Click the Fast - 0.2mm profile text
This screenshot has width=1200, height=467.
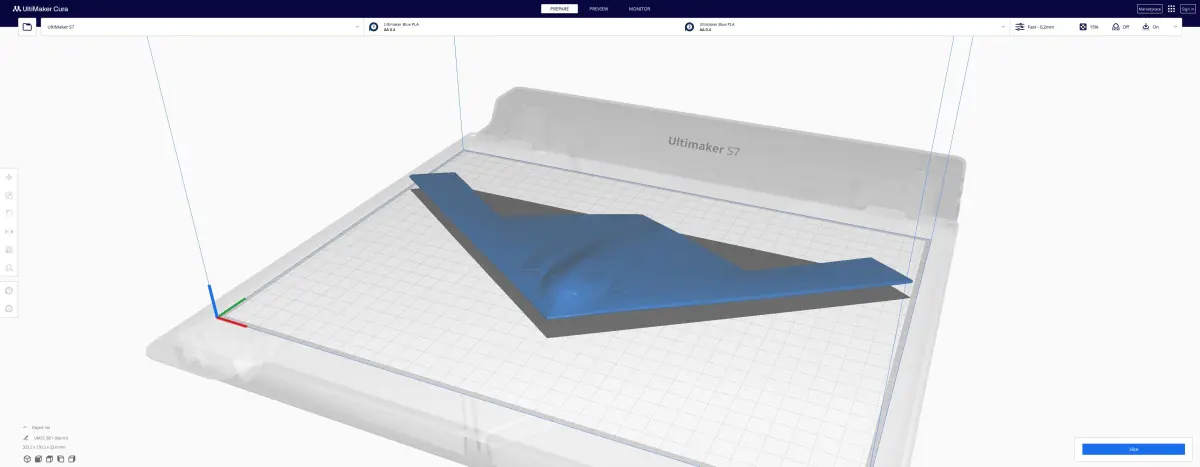coord(1041,27)
